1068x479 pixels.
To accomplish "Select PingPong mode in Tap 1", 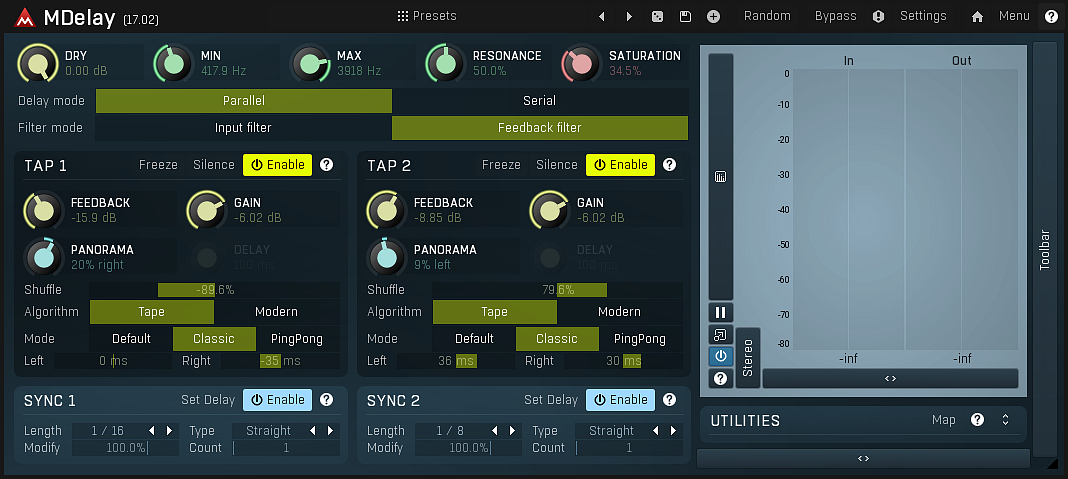I will [297, 339].
